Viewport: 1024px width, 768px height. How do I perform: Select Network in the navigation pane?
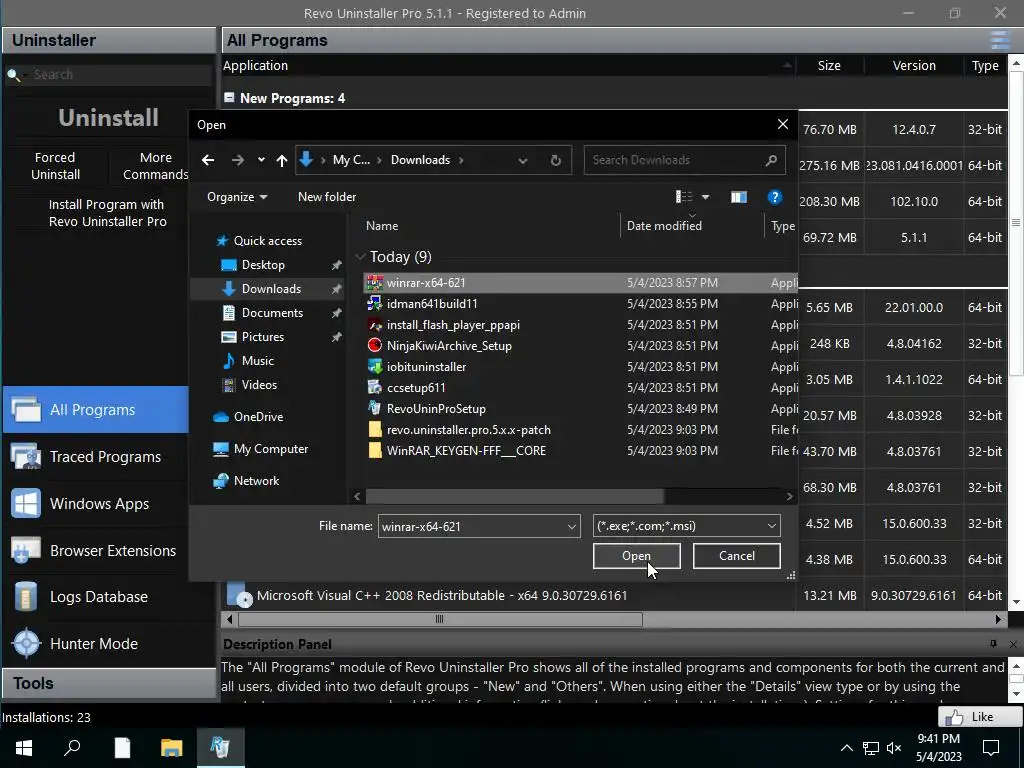256,481
